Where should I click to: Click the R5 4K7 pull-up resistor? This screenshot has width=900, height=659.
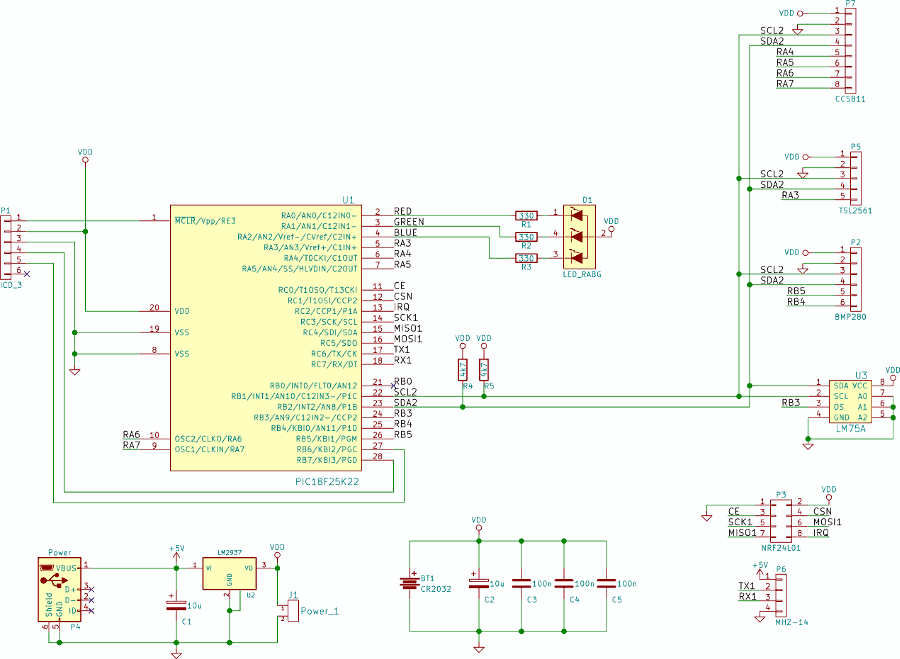(x=484, y=370)
